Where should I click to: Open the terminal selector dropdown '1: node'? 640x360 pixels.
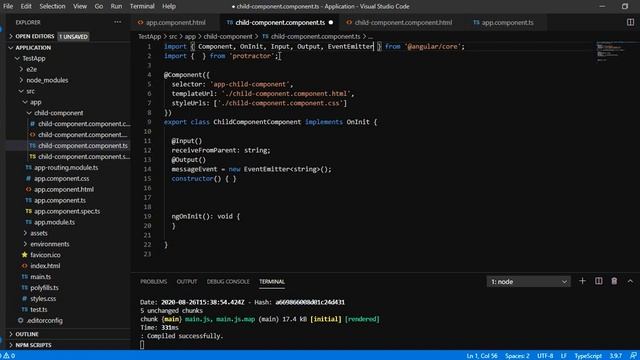tap(529, 282)
